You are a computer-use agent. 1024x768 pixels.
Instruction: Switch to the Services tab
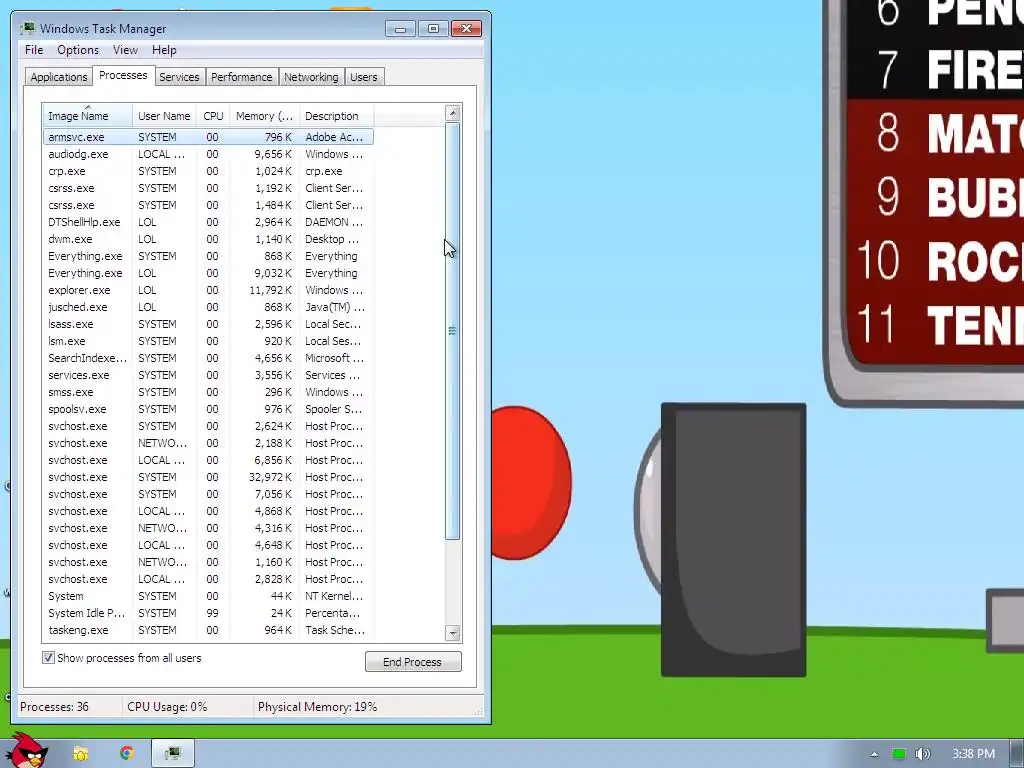tap(179, 76)
